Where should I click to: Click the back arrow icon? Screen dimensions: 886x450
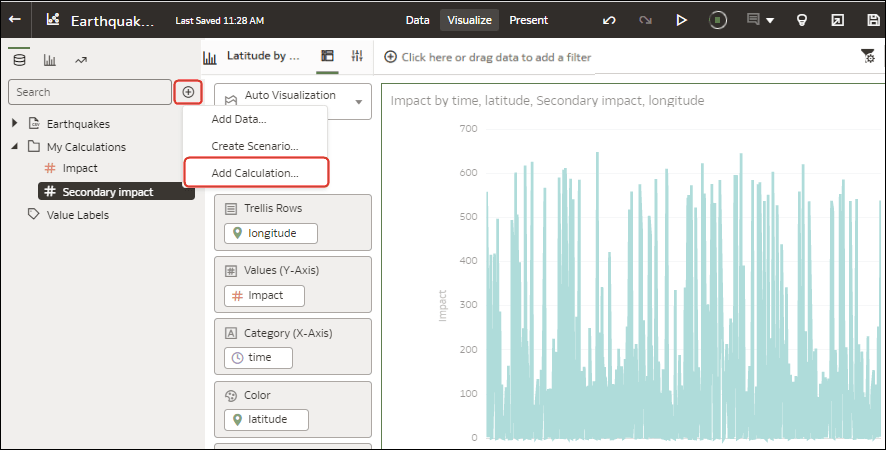click(15, 19)
